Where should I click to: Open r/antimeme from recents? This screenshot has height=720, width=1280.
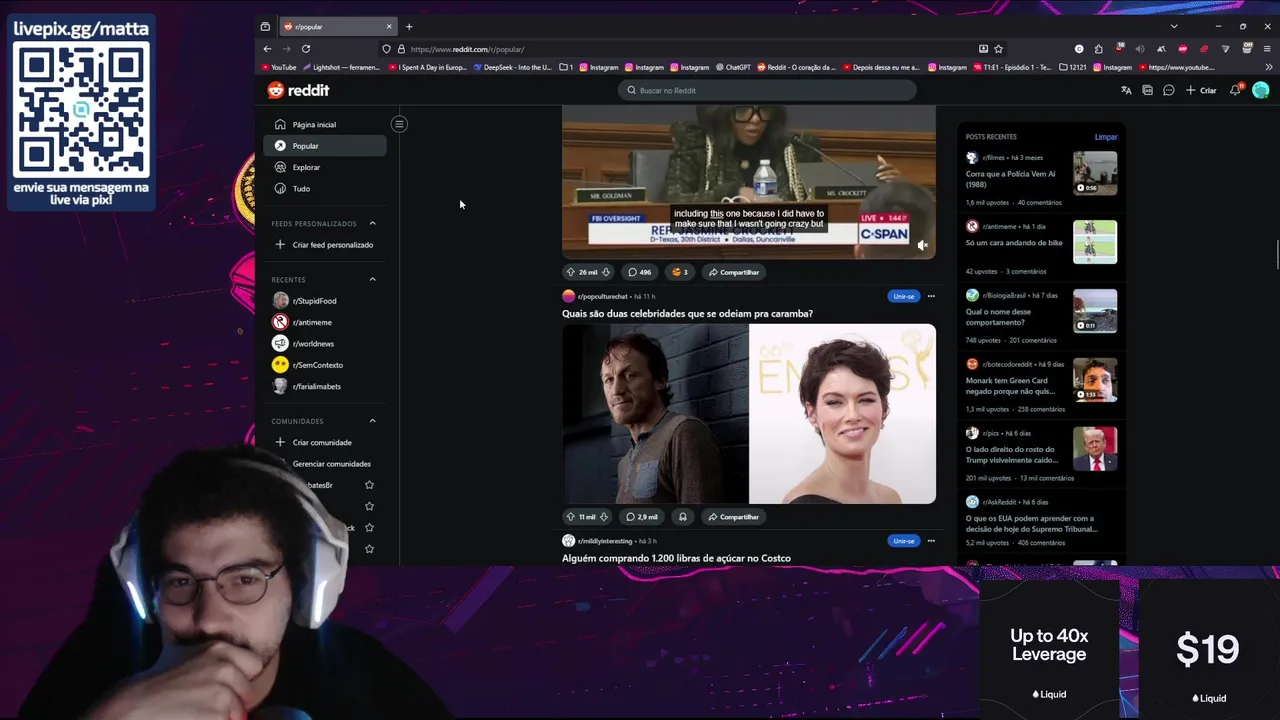(x=324, y=322)
